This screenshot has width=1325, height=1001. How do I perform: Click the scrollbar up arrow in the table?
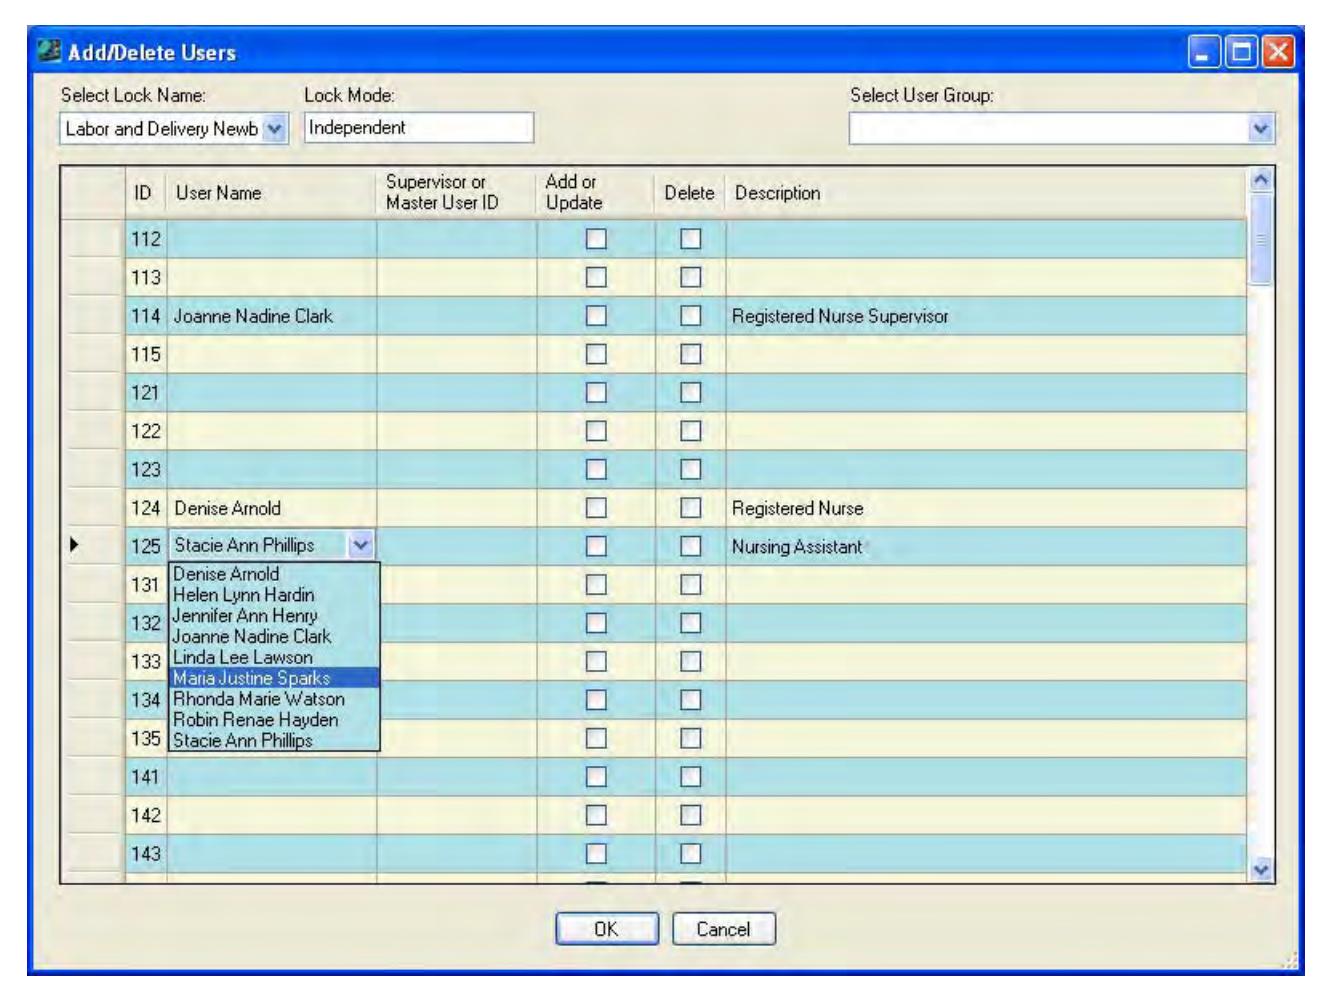[1261, 180]
